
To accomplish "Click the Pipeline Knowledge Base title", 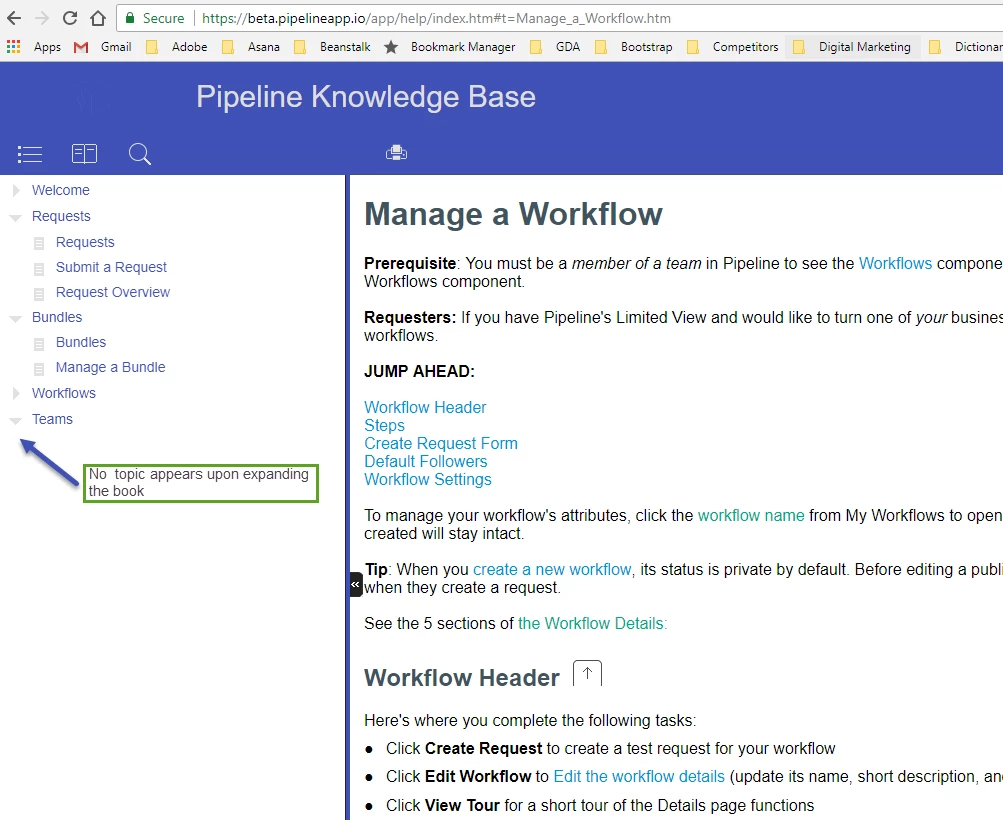I will (x=366, y=97).
